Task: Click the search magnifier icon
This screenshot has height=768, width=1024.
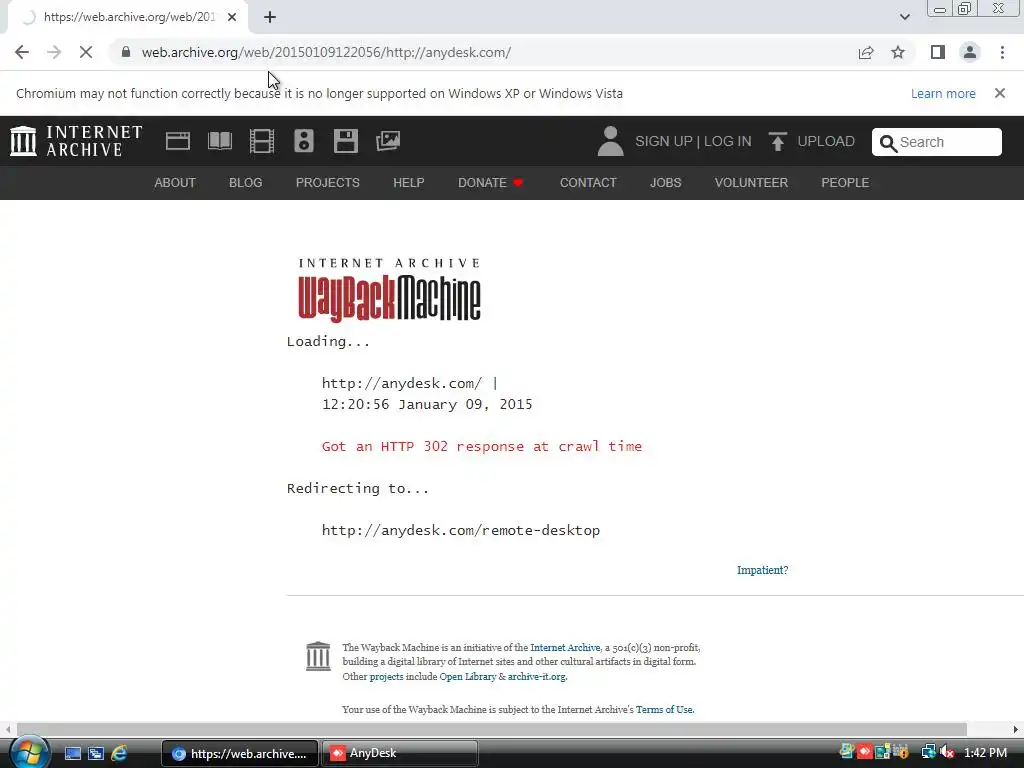Action: [888, 143]
